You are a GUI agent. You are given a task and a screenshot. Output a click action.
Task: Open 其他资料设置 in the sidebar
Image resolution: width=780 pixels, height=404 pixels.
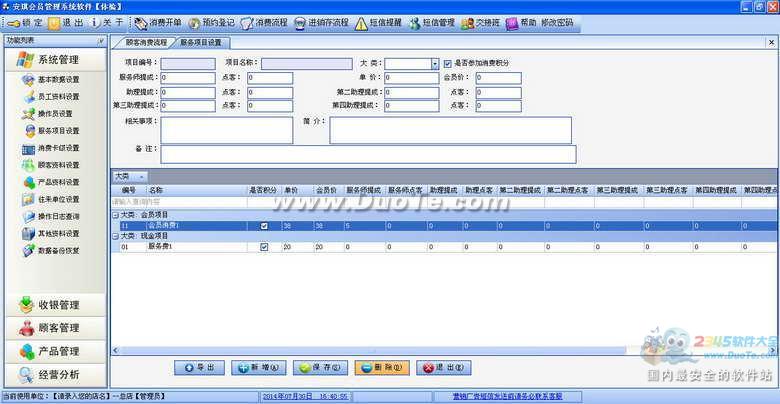pos(51,233)
